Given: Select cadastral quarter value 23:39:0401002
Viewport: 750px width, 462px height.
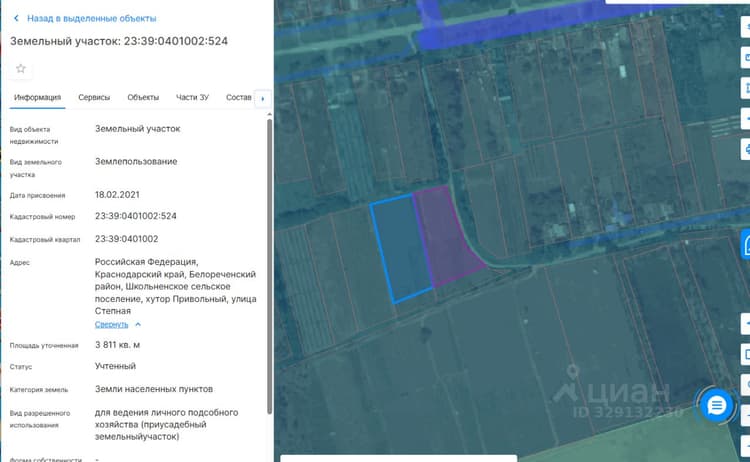Looking at the screenshot, I should coord(126,239).
